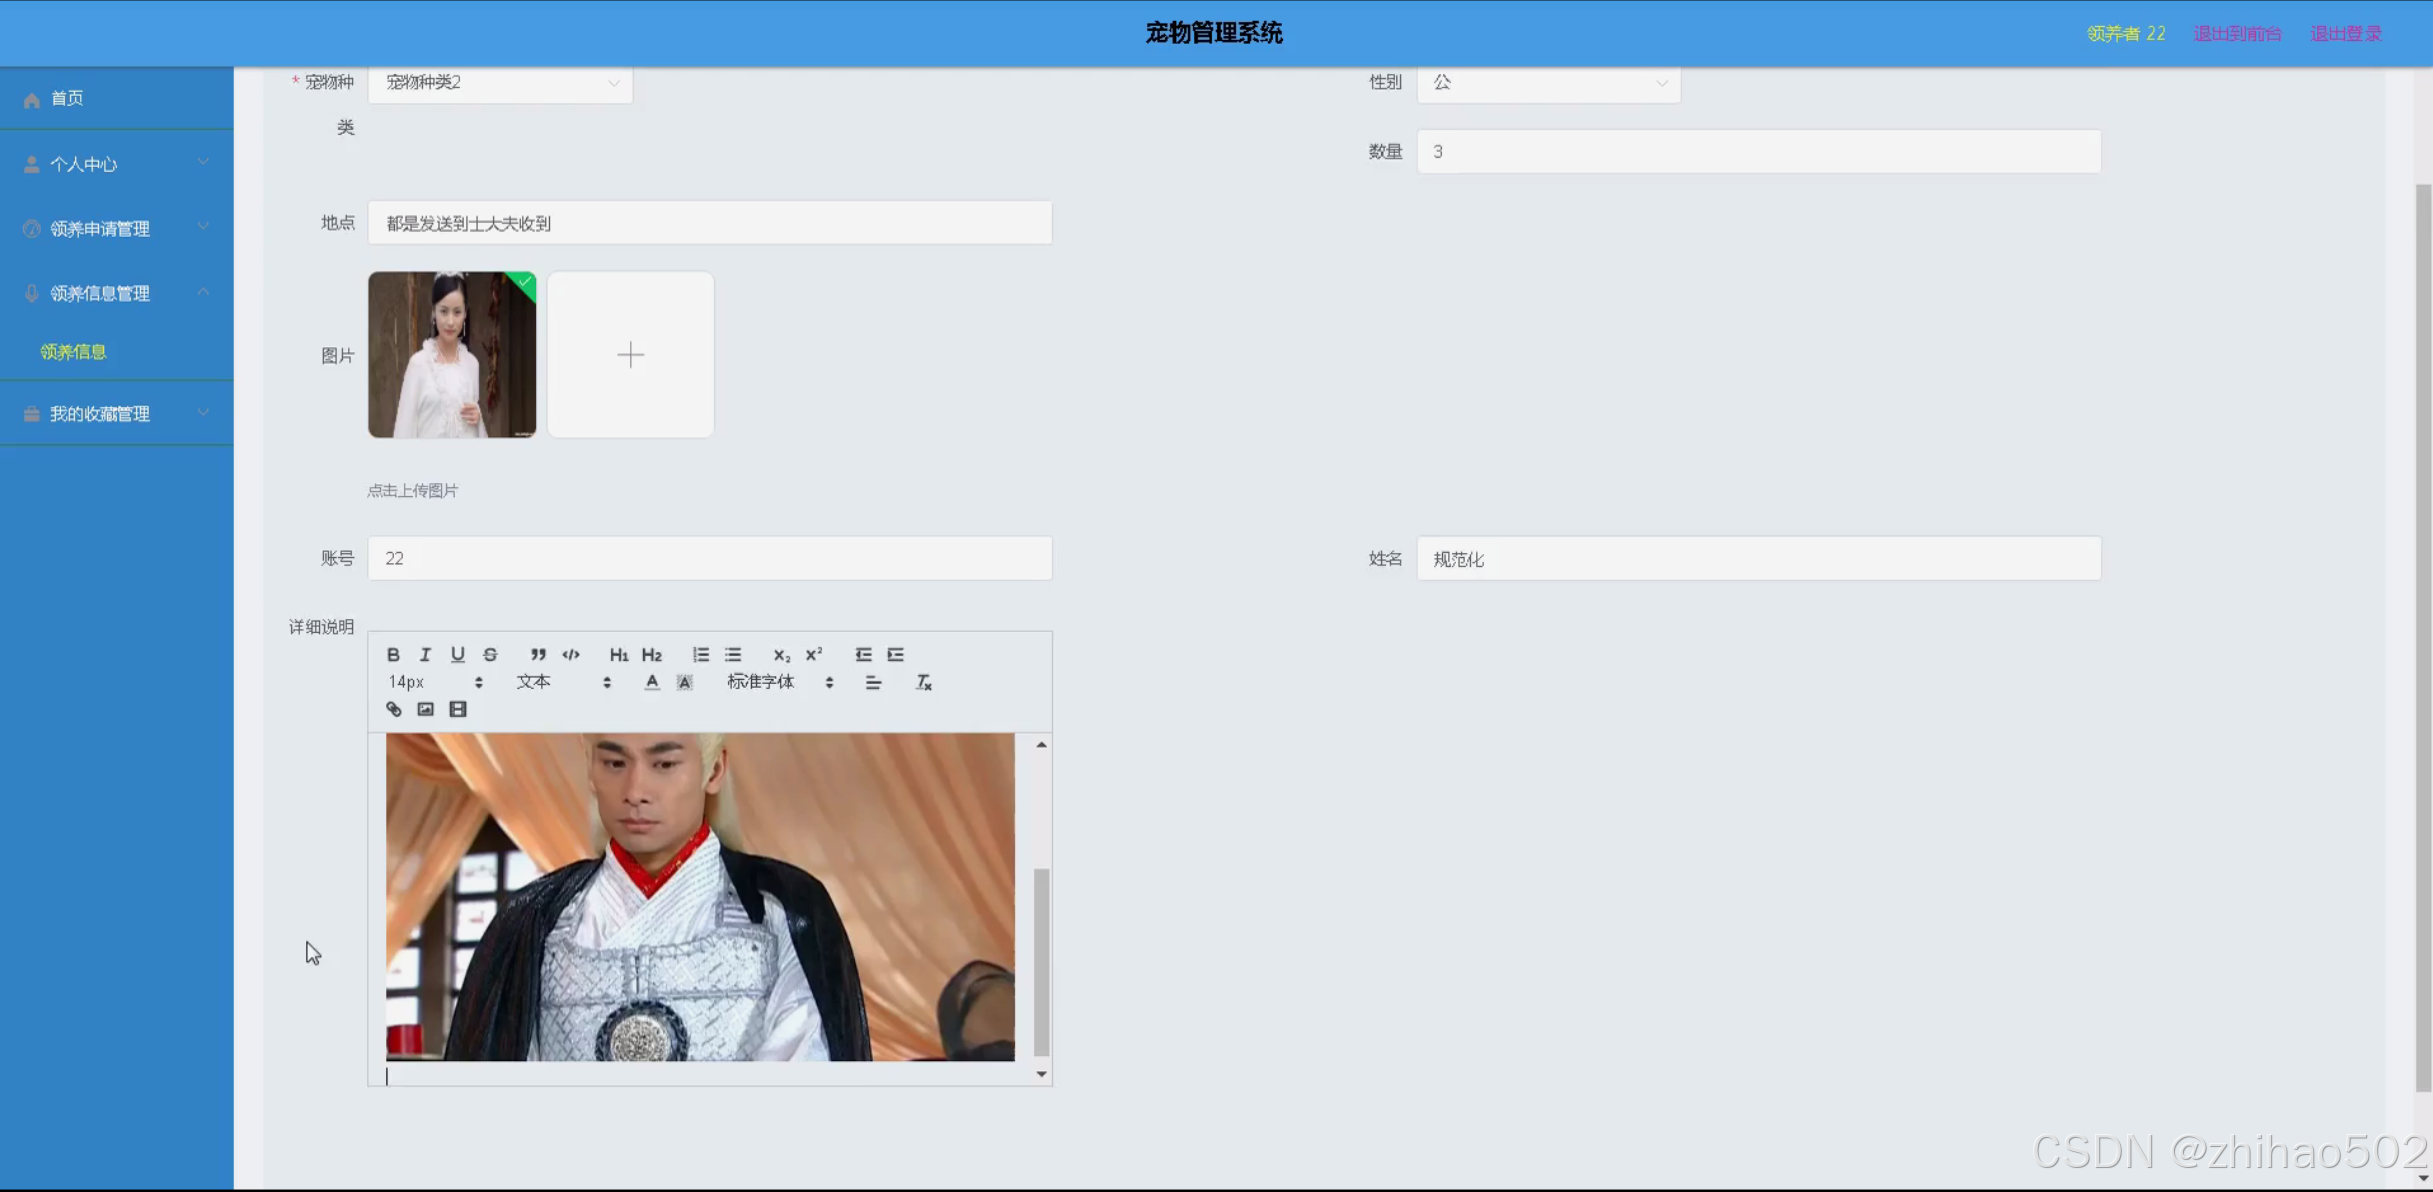Open the 宠物种类 select box
Viewport: 2433px width, 1192px height.
pyautogui.click(x=500, y=82)
